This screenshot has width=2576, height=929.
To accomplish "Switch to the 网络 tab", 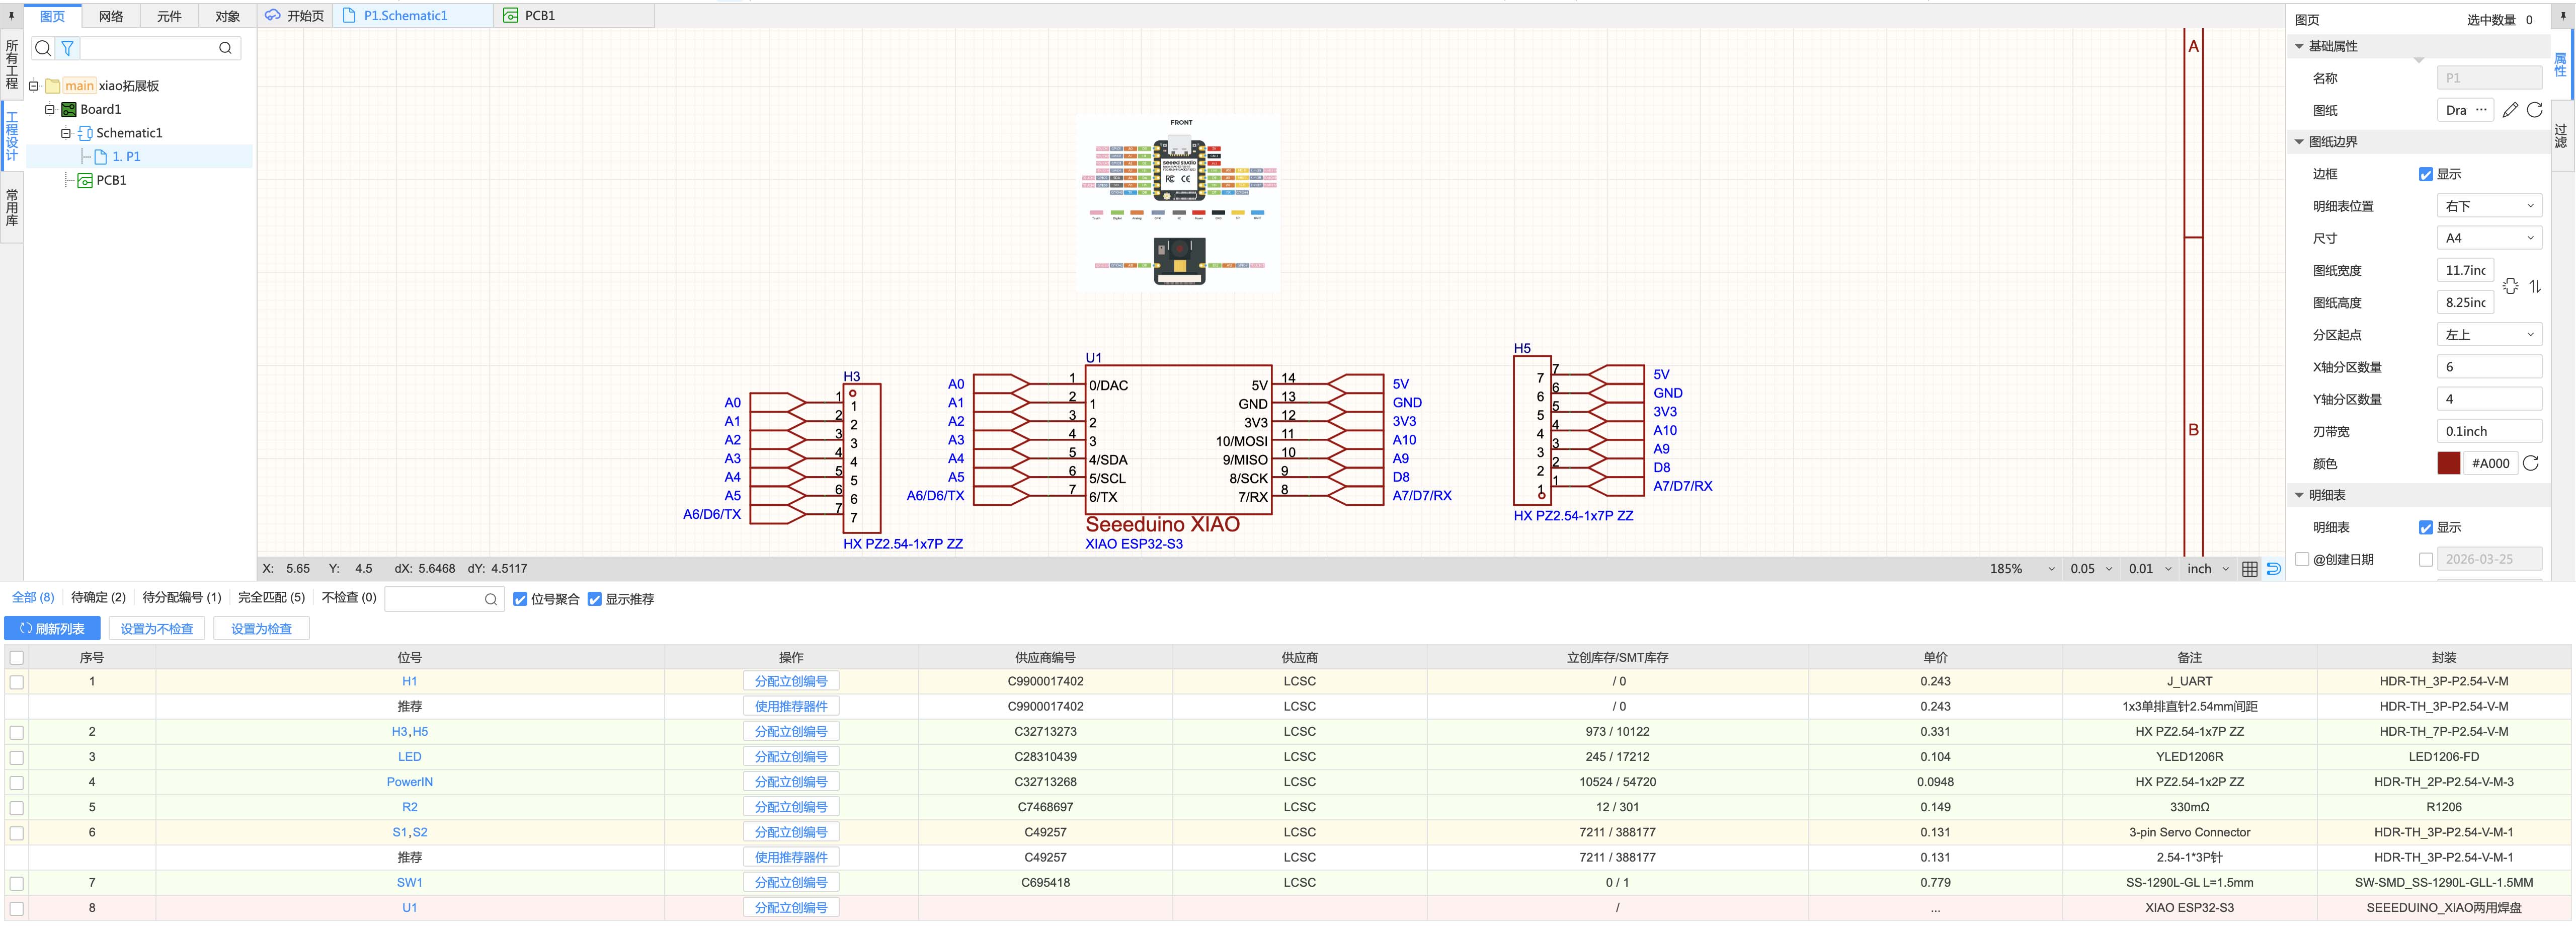I will [111, 16].
